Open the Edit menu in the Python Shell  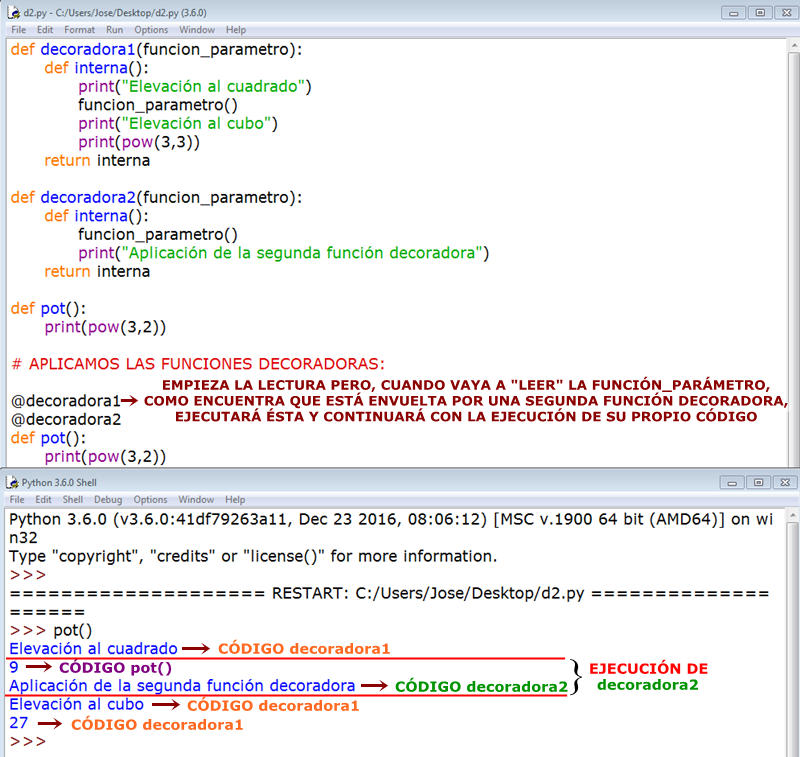[43, 499]
